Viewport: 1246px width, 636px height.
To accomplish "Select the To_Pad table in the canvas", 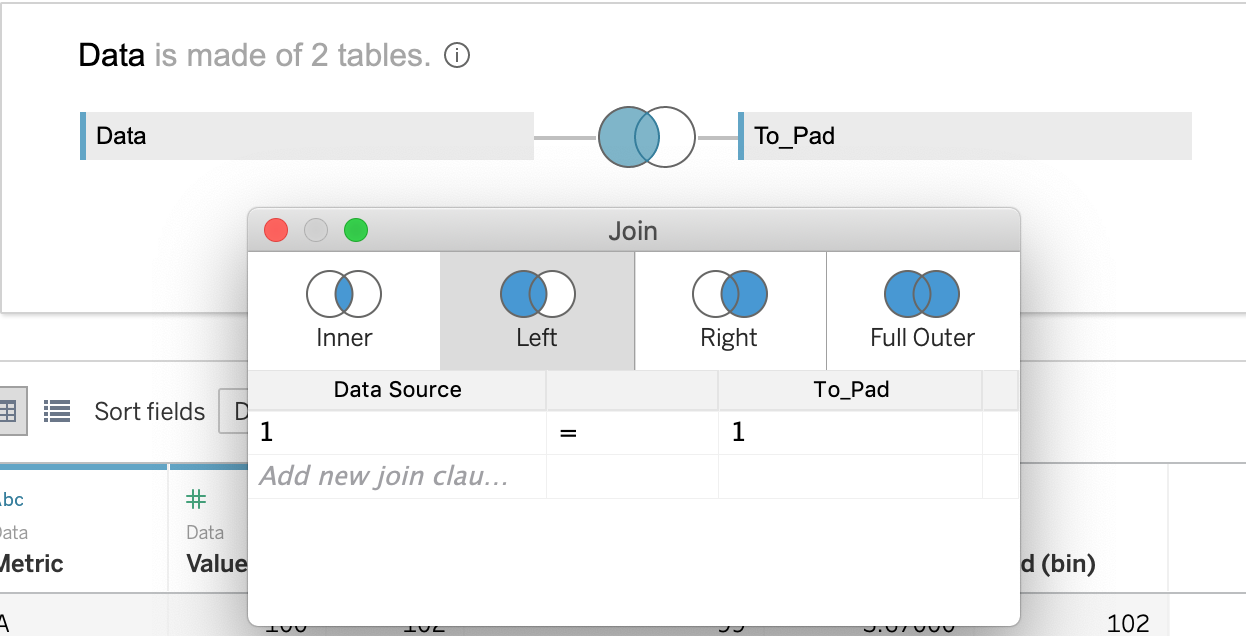I will point(965,136).
